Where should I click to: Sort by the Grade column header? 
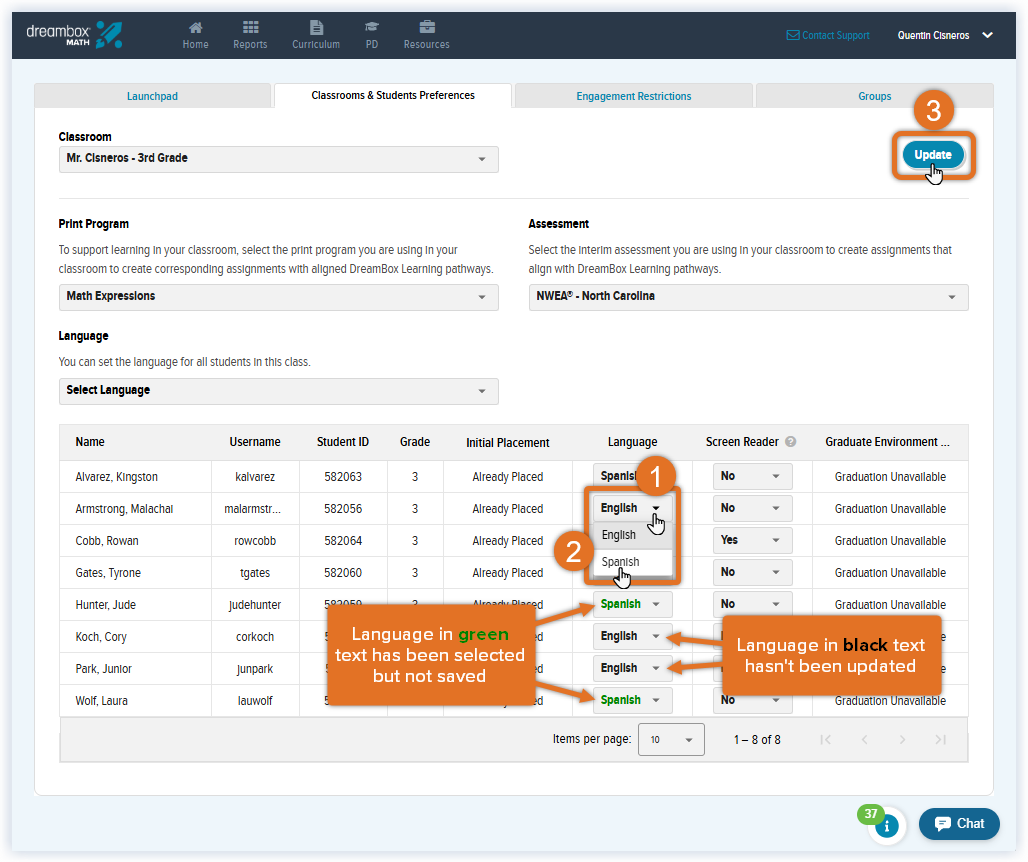click(415, 442)
